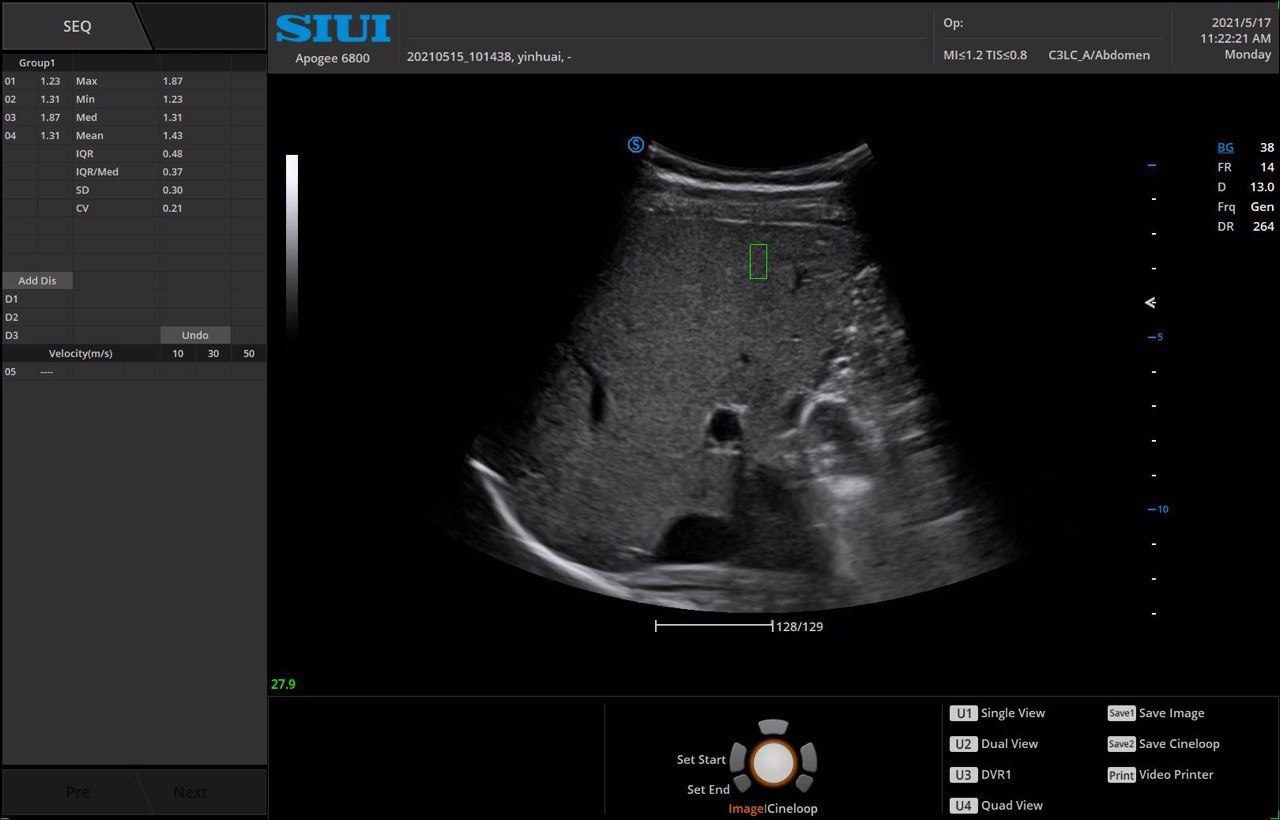
Task: Click the U1 Single View key icon
Action: [x=963, y=713]
